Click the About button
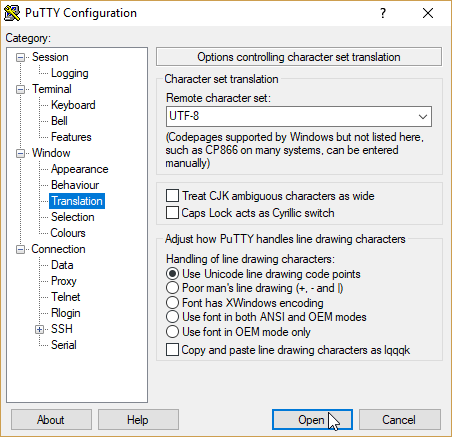This screenshot has width=452, height=437. [x=51, y=420]
